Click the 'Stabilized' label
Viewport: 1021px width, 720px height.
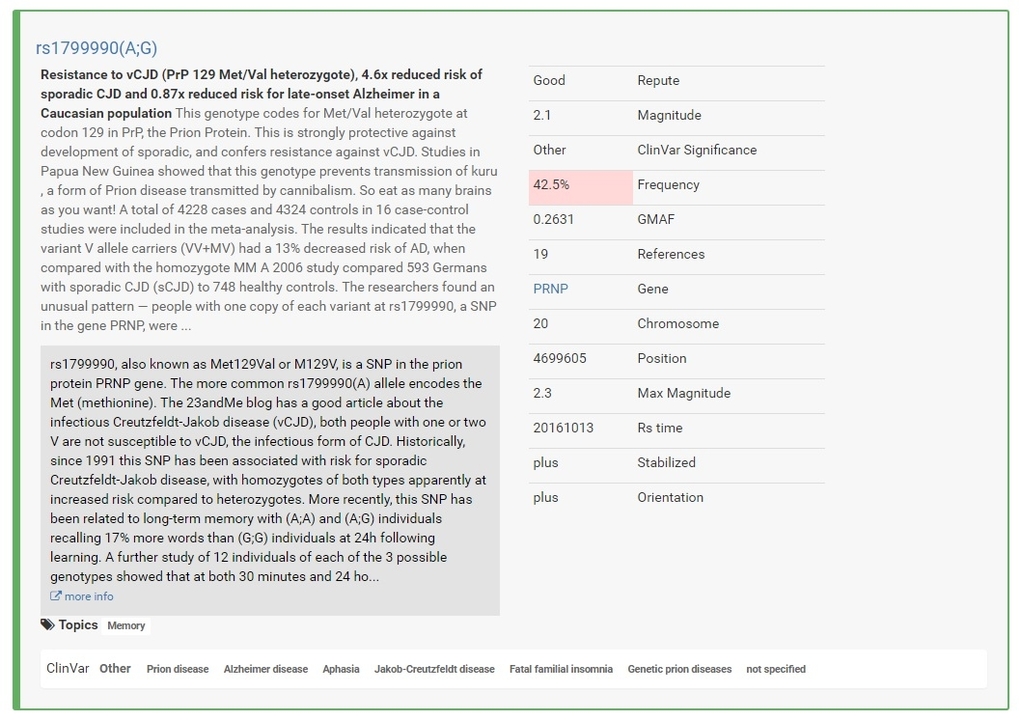[x=666, y=463]
